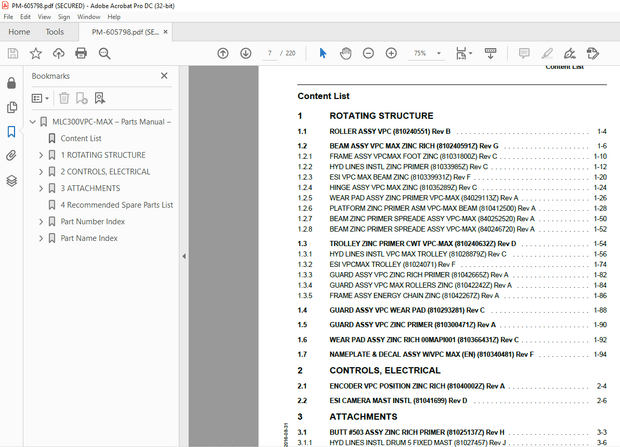Expand the 1 ROTATING STRUCTURE bookmark
This screenshot has width=620, height=447.
pos(41,155)
